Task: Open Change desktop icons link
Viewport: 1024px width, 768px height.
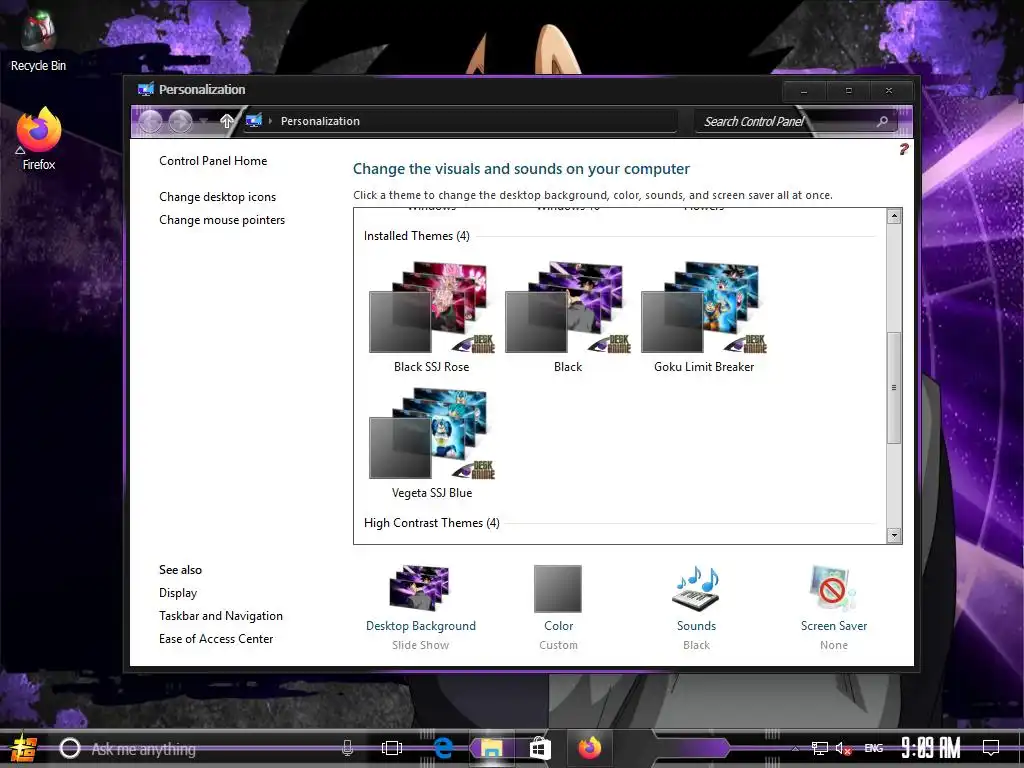Action: (217, 197)
